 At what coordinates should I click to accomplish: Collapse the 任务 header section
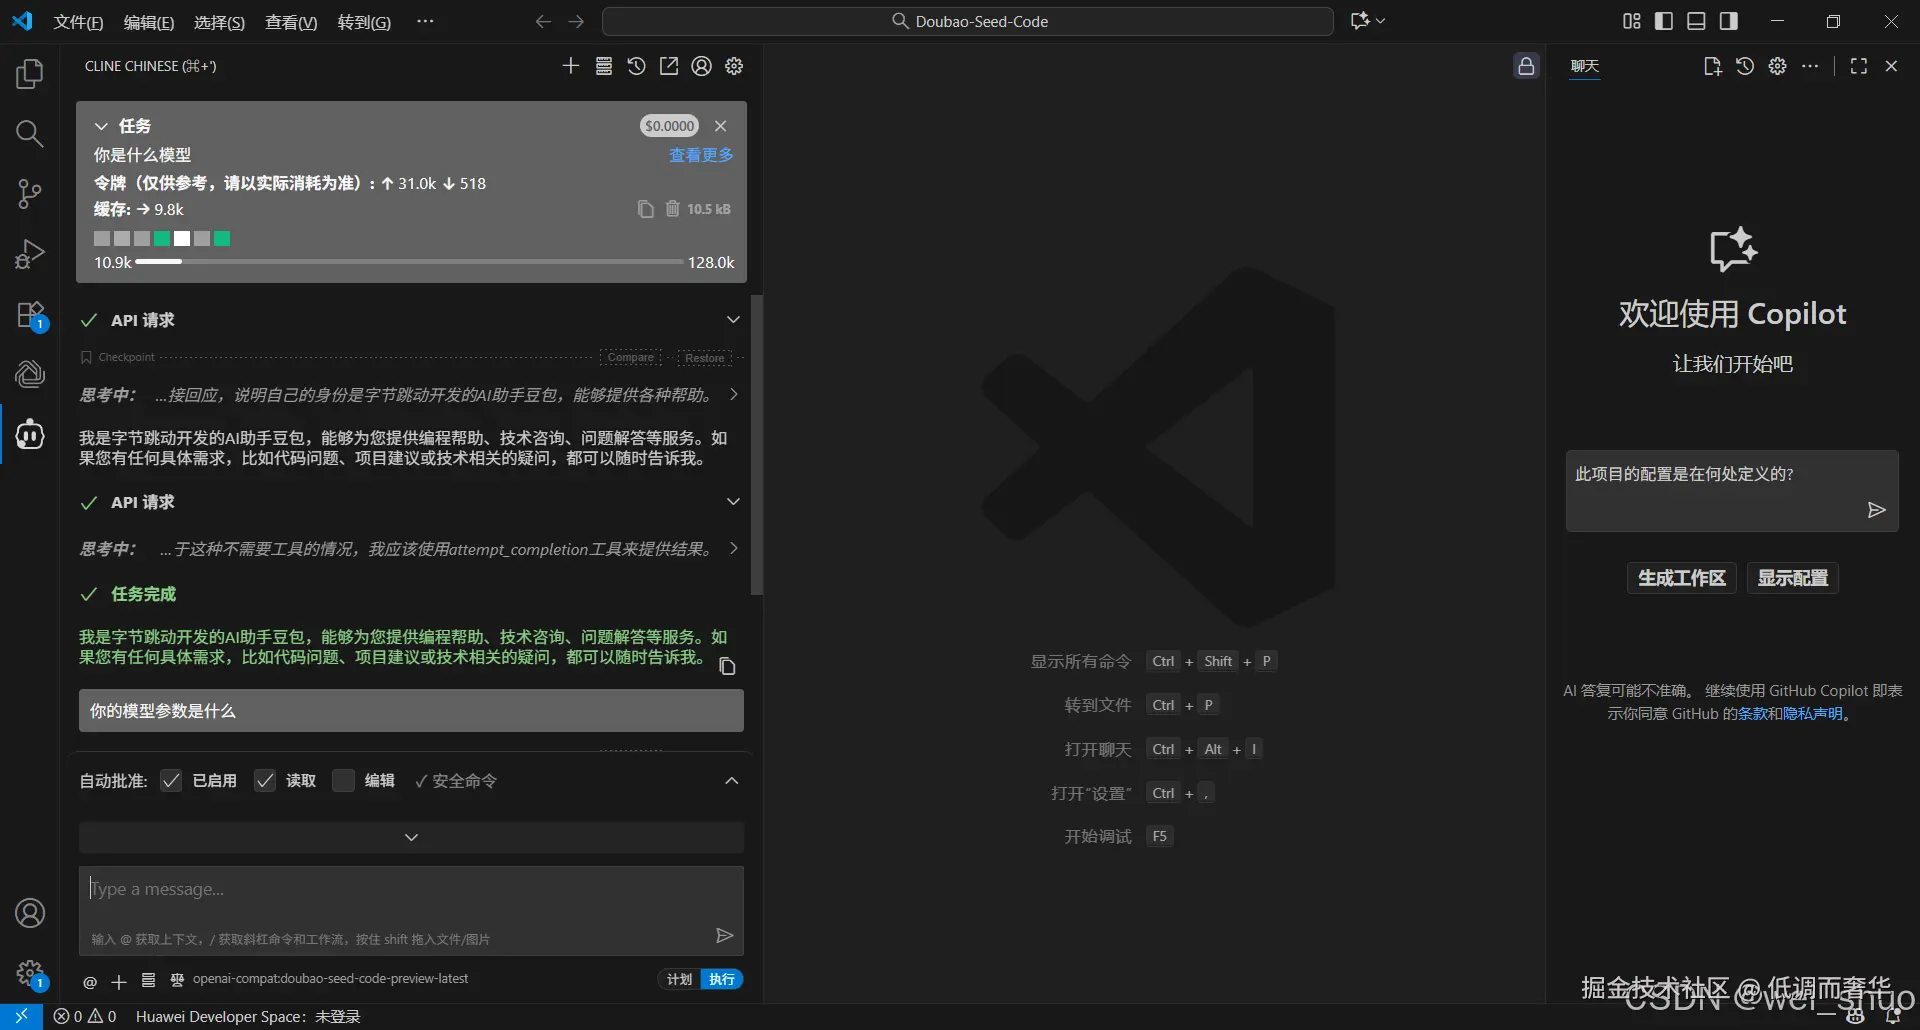click(100, 125)
